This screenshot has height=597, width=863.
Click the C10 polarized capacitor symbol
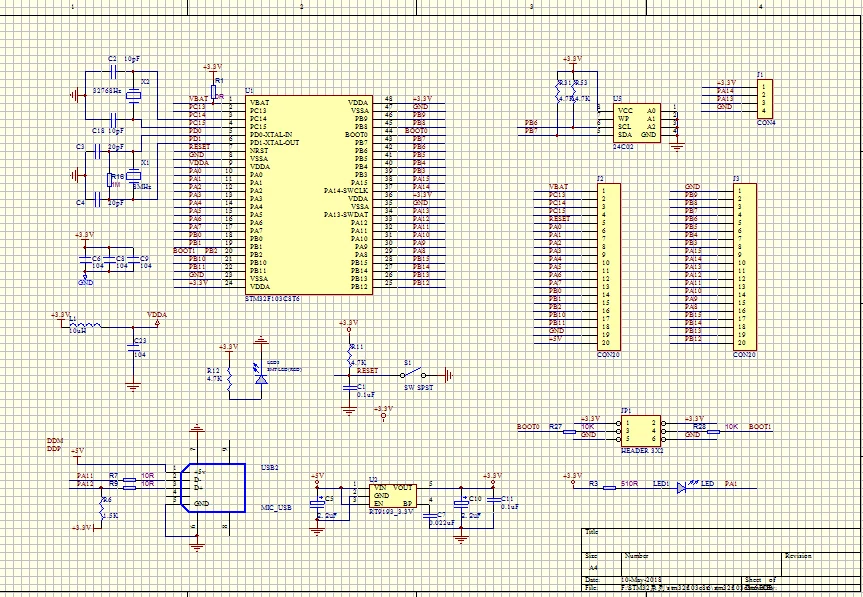(x=461, y=503)
